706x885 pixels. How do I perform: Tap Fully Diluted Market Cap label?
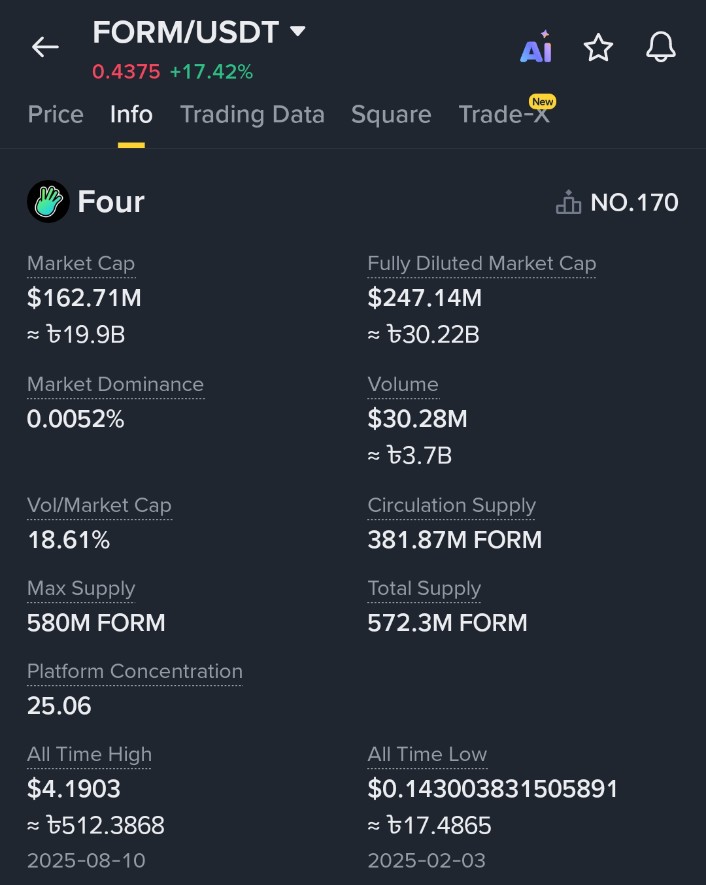tap(481, 264)
